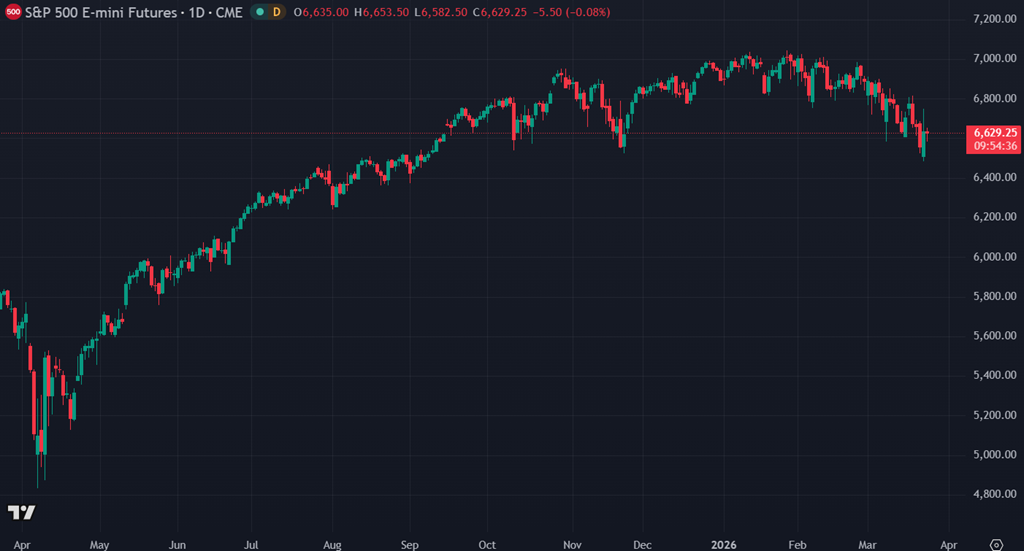Click the 7,000.00 price axis label
Screen dimensions: 1024x551
994,59
